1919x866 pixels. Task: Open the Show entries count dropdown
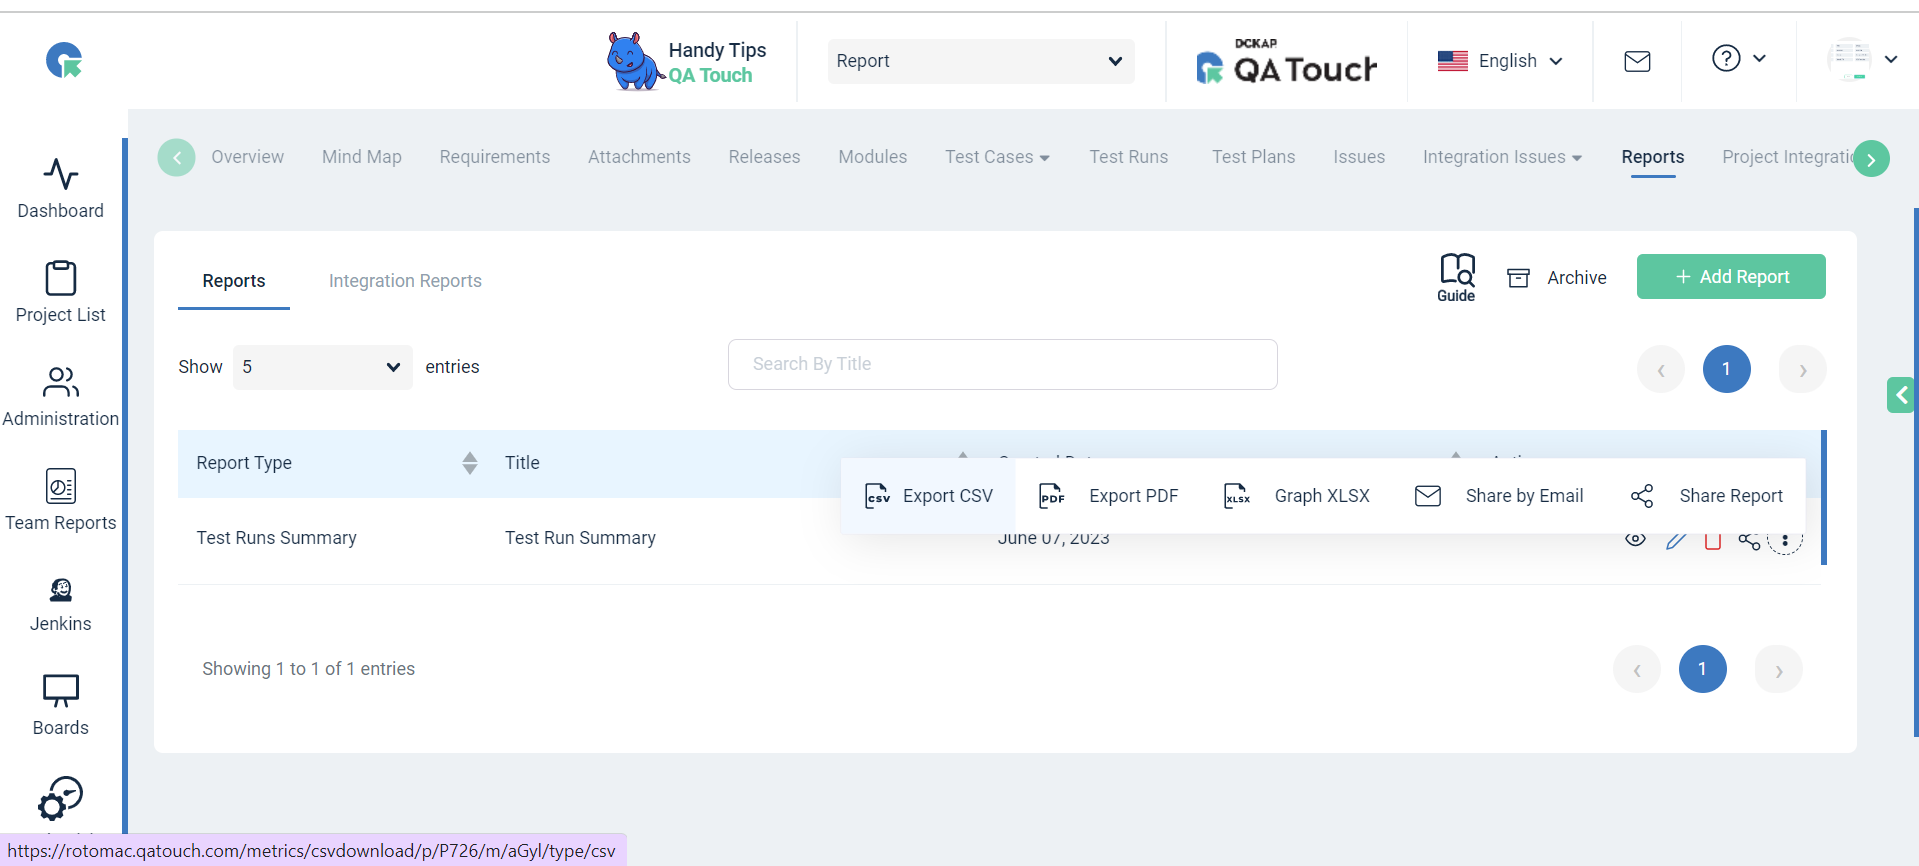coord(323,367)
